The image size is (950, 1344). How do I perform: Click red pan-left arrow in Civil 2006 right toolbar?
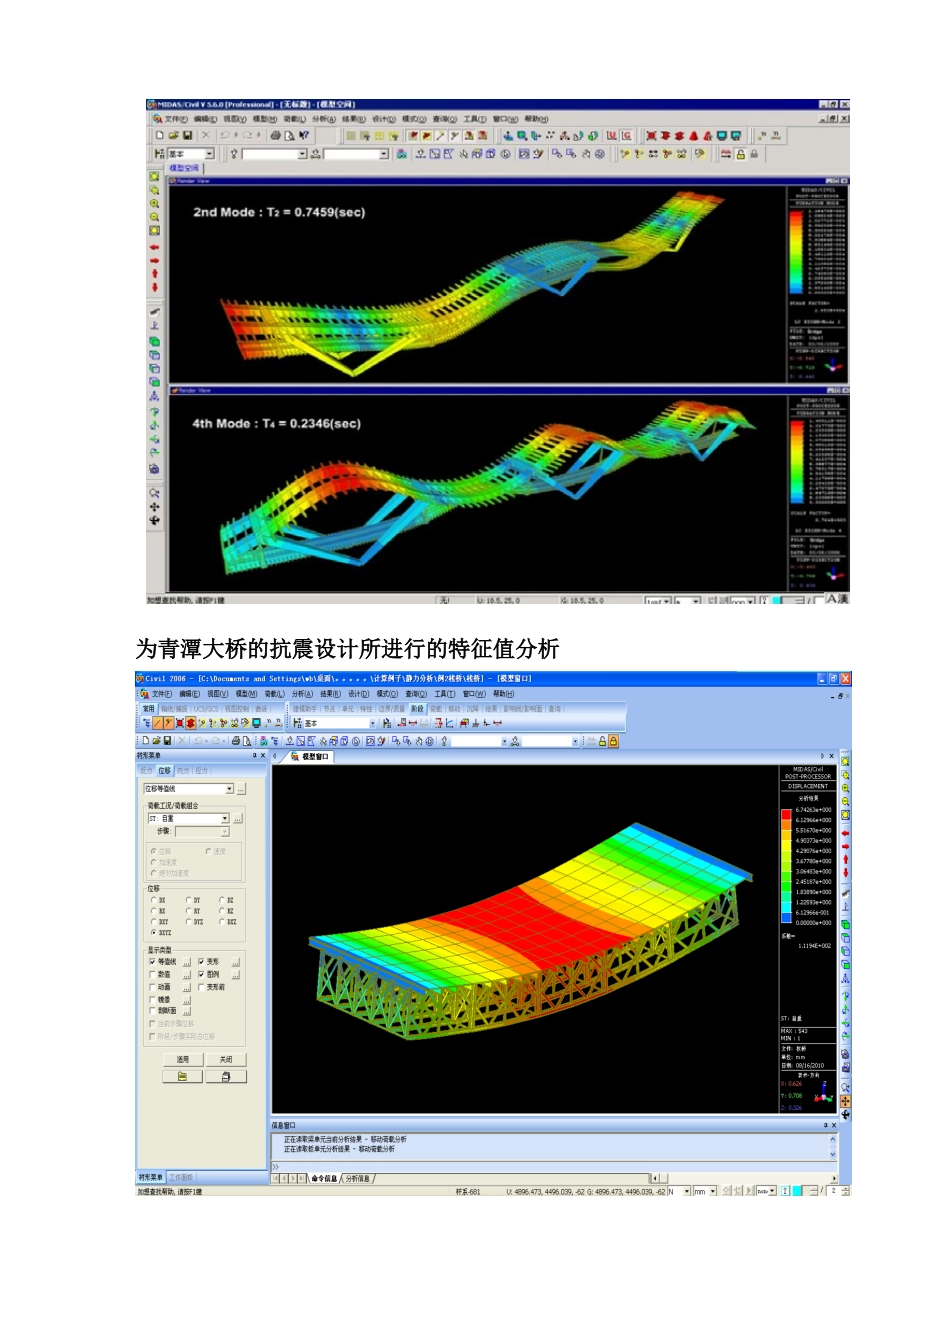[x=845, y=832]
